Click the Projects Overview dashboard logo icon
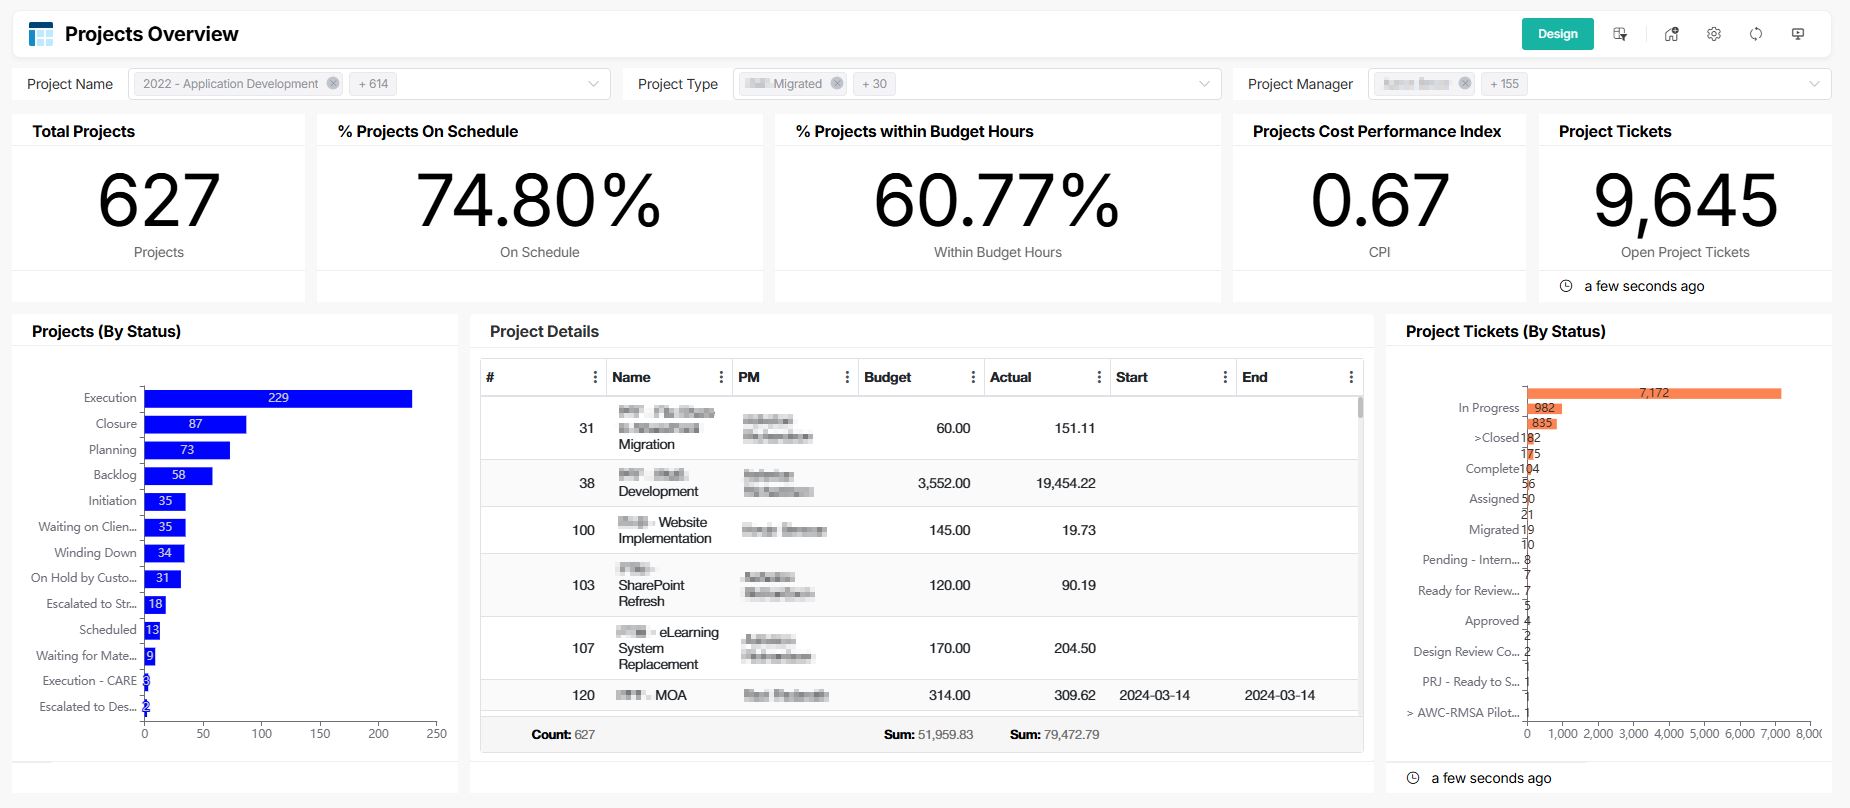 41,34
